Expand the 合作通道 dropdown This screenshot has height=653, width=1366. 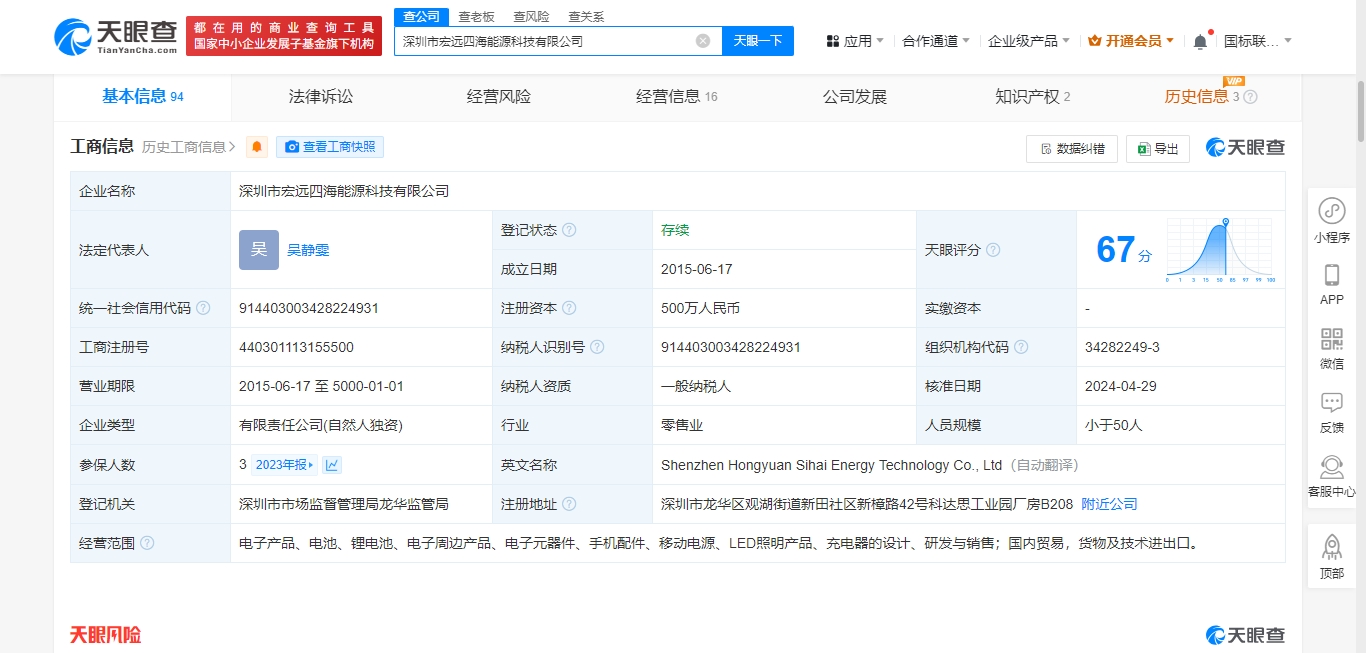(937, 41)
